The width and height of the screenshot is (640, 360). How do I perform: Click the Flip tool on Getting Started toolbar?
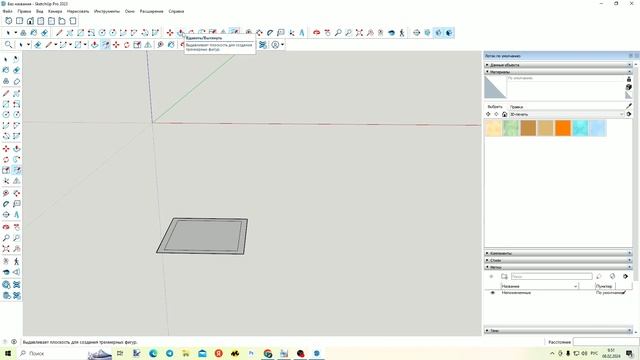click(x=148, y=44)
